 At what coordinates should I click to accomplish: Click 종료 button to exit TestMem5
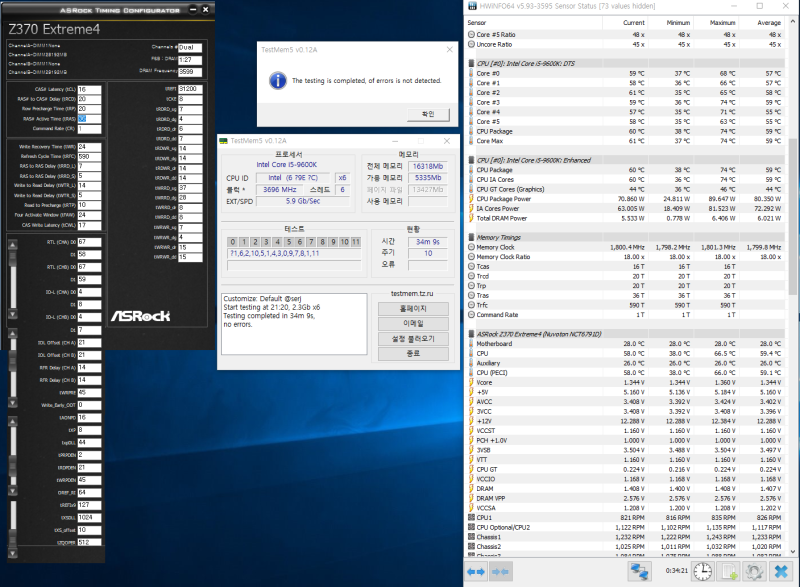[413, 354]
